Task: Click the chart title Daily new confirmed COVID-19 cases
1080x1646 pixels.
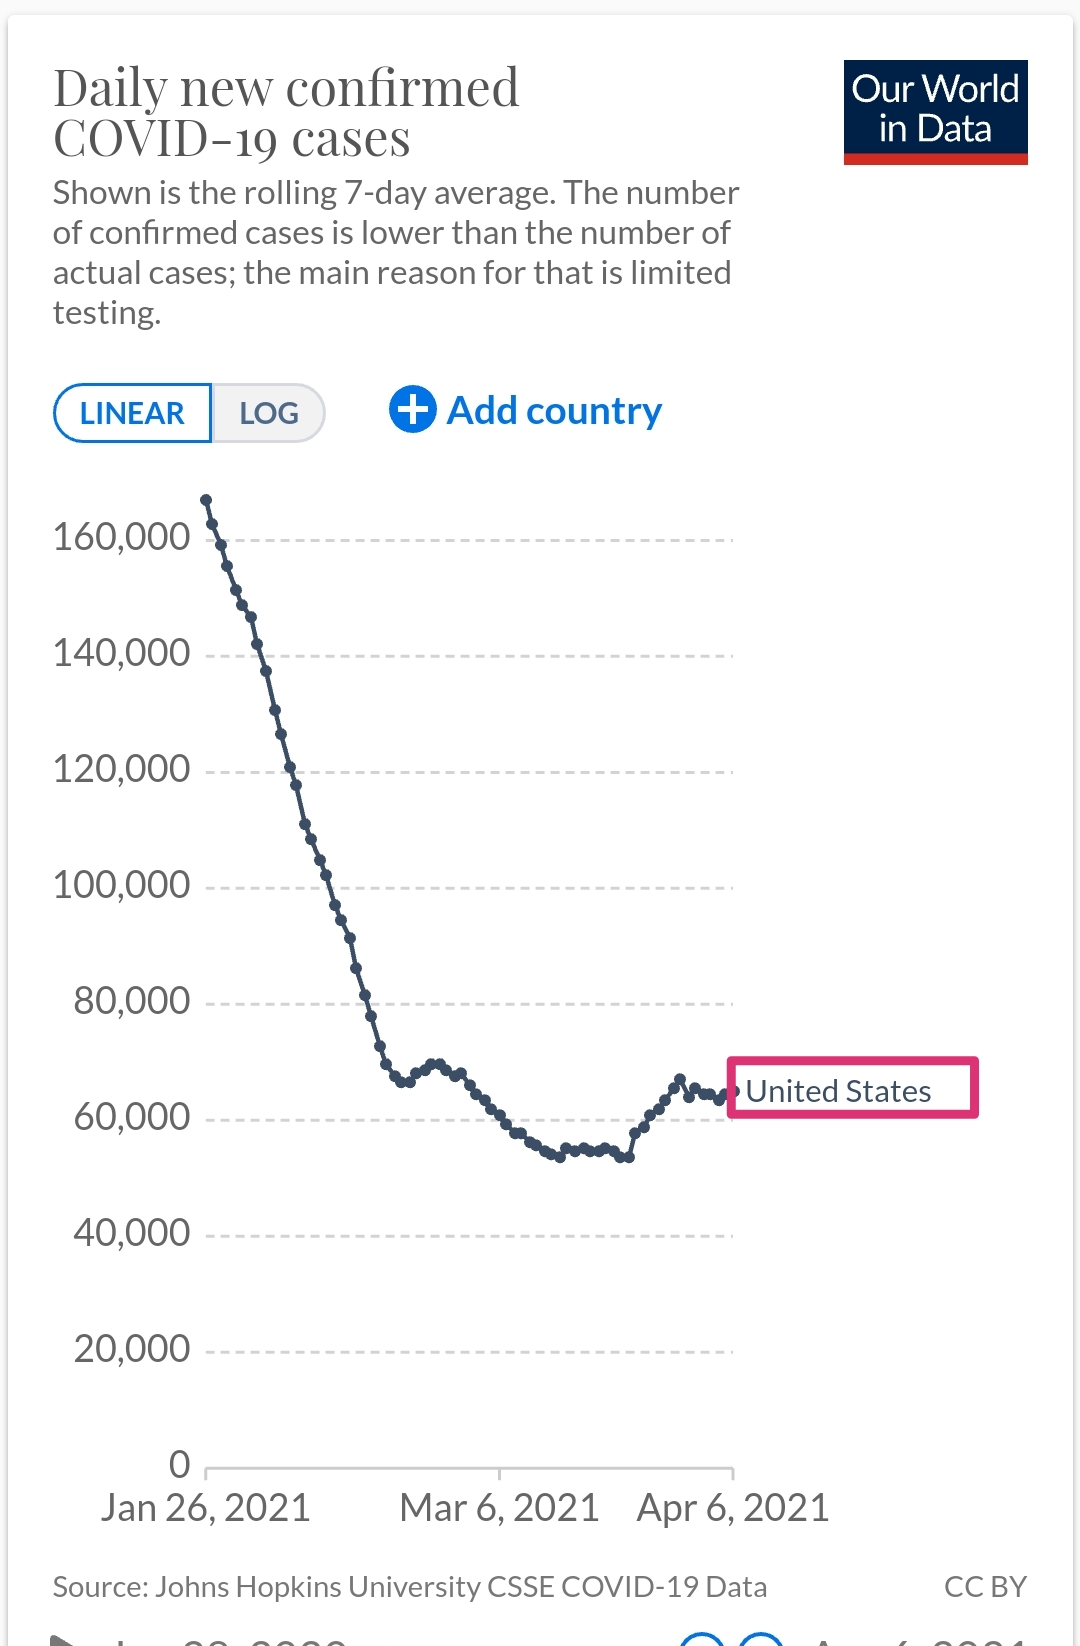Action: point(286,113)
